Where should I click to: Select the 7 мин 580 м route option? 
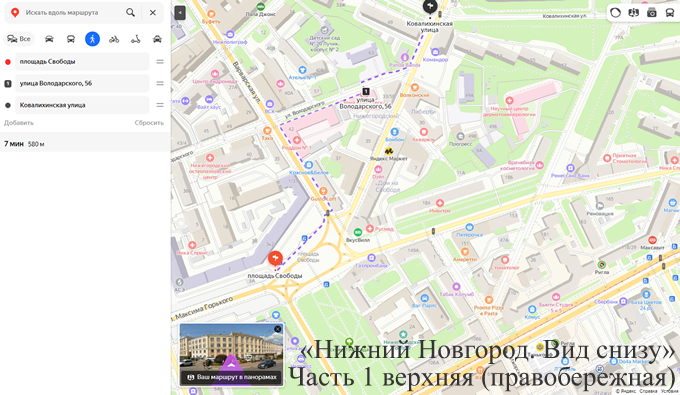(85, 144)
